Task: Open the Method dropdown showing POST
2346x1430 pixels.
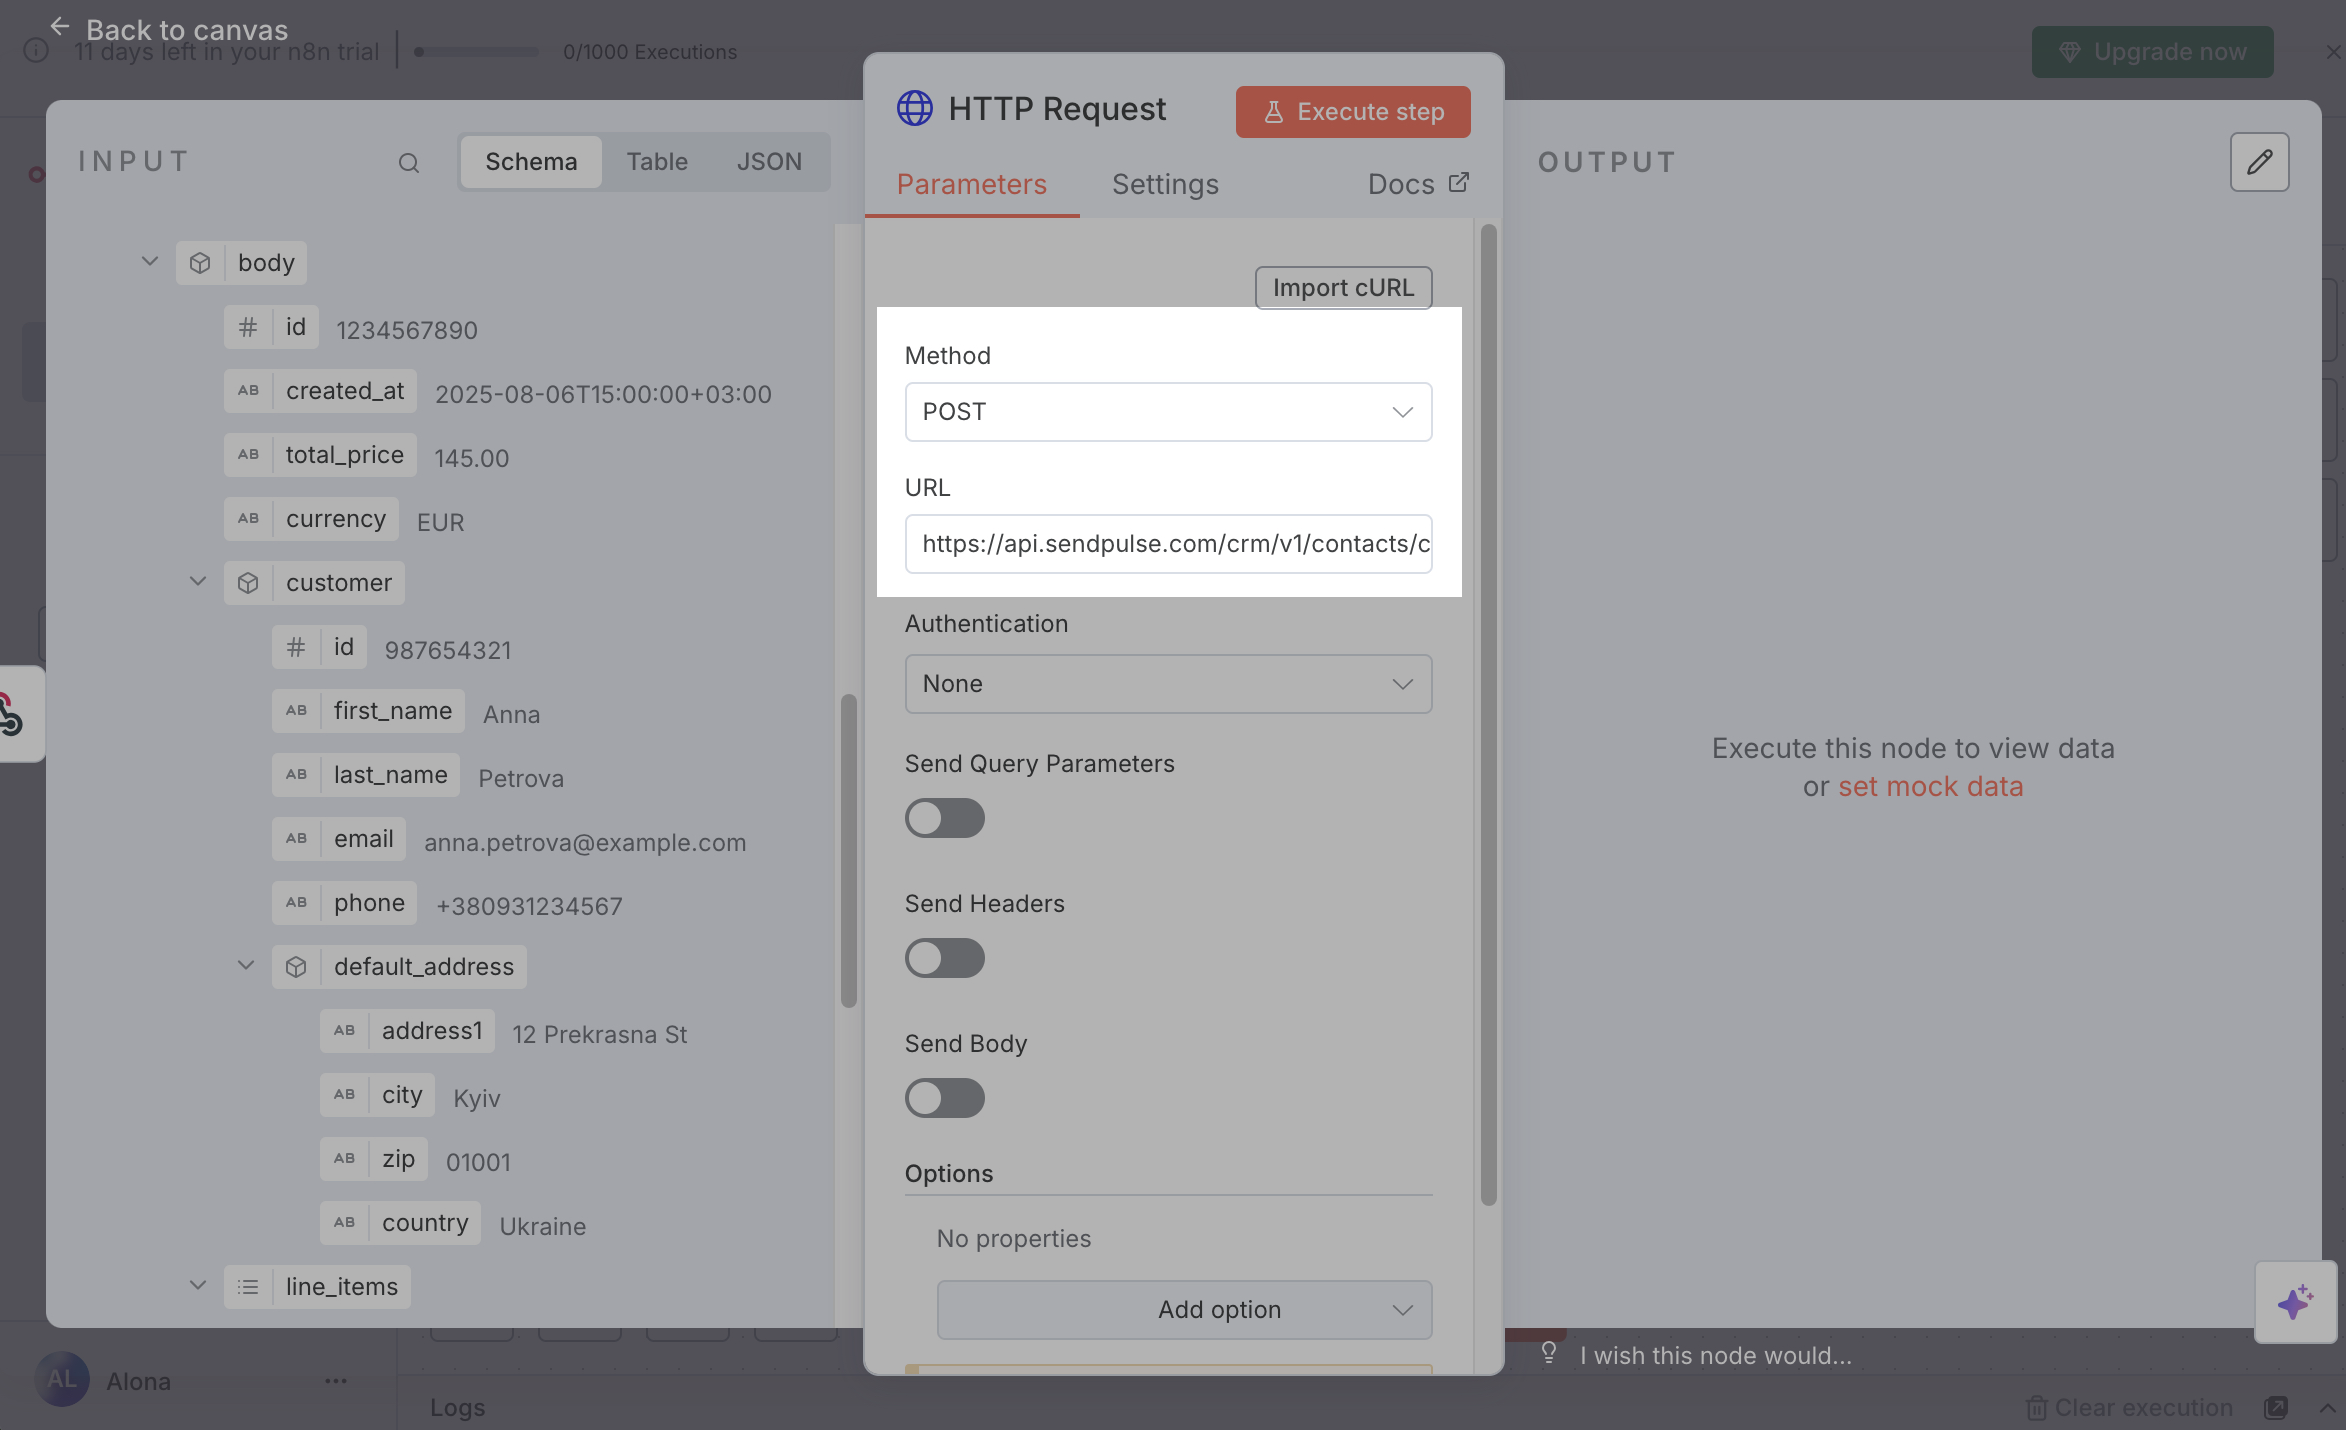Action: [1167, 412]
